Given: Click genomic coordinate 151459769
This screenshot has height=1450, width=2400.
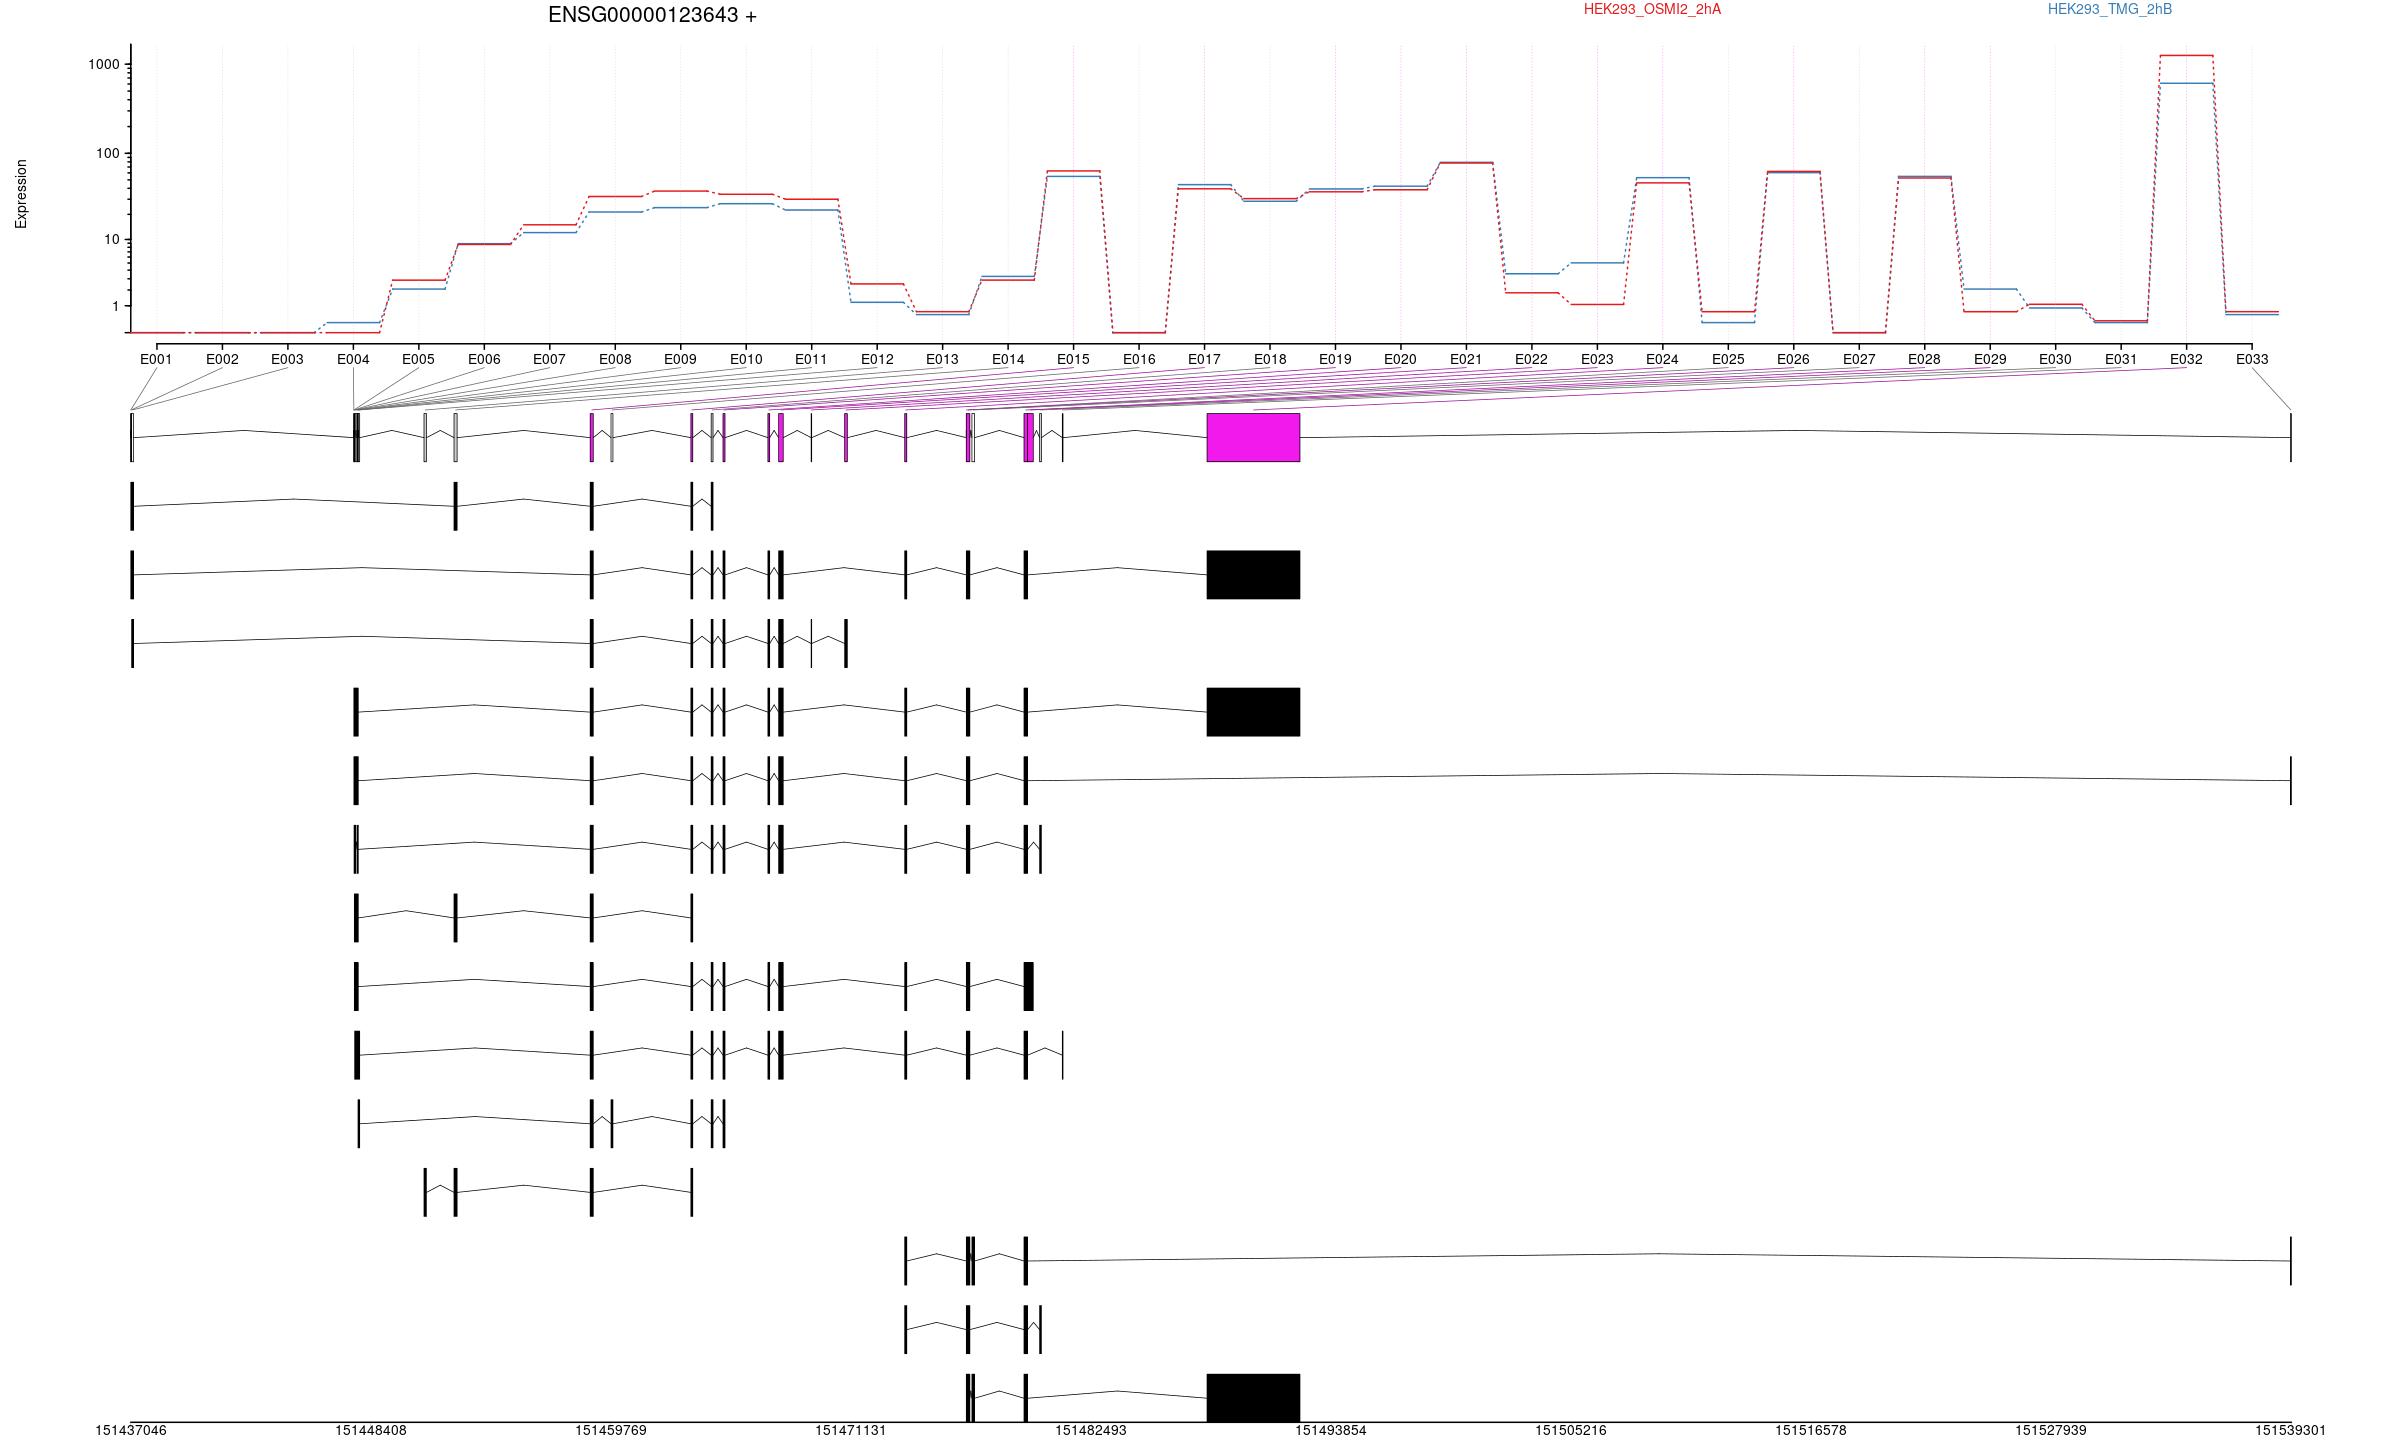Looking at the screenshot, I should pos(611,1431).
